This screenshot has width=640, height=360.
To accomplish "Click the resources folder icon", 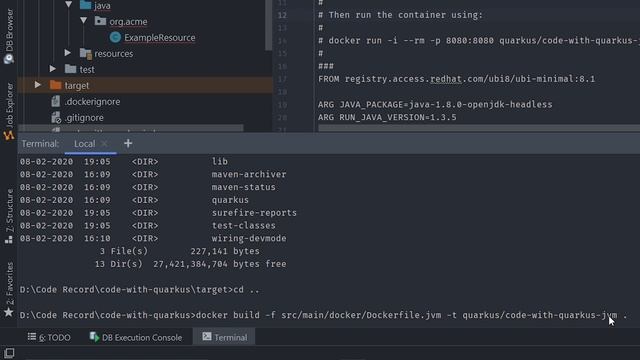I will coord(85,53).
